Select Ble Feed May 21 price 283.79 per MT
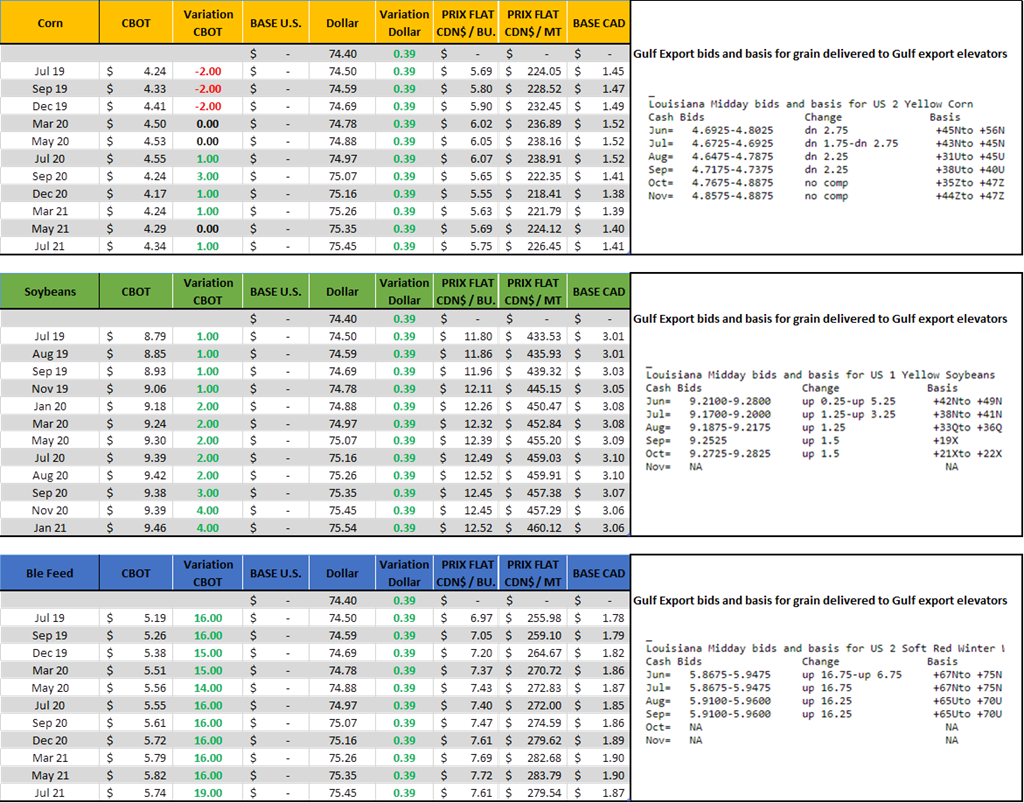 click(x=536, y=775)
